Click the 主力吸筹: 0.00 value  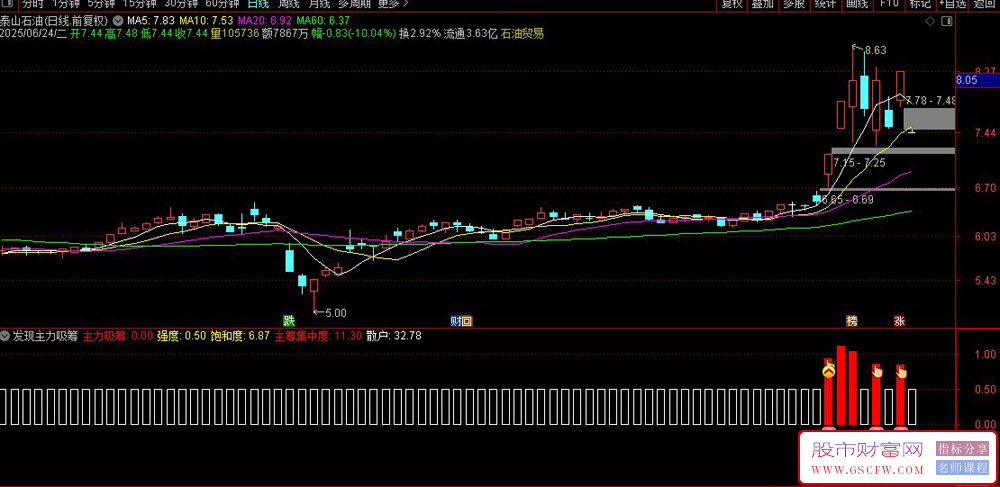pyautogui.click(x=118, y=336)
